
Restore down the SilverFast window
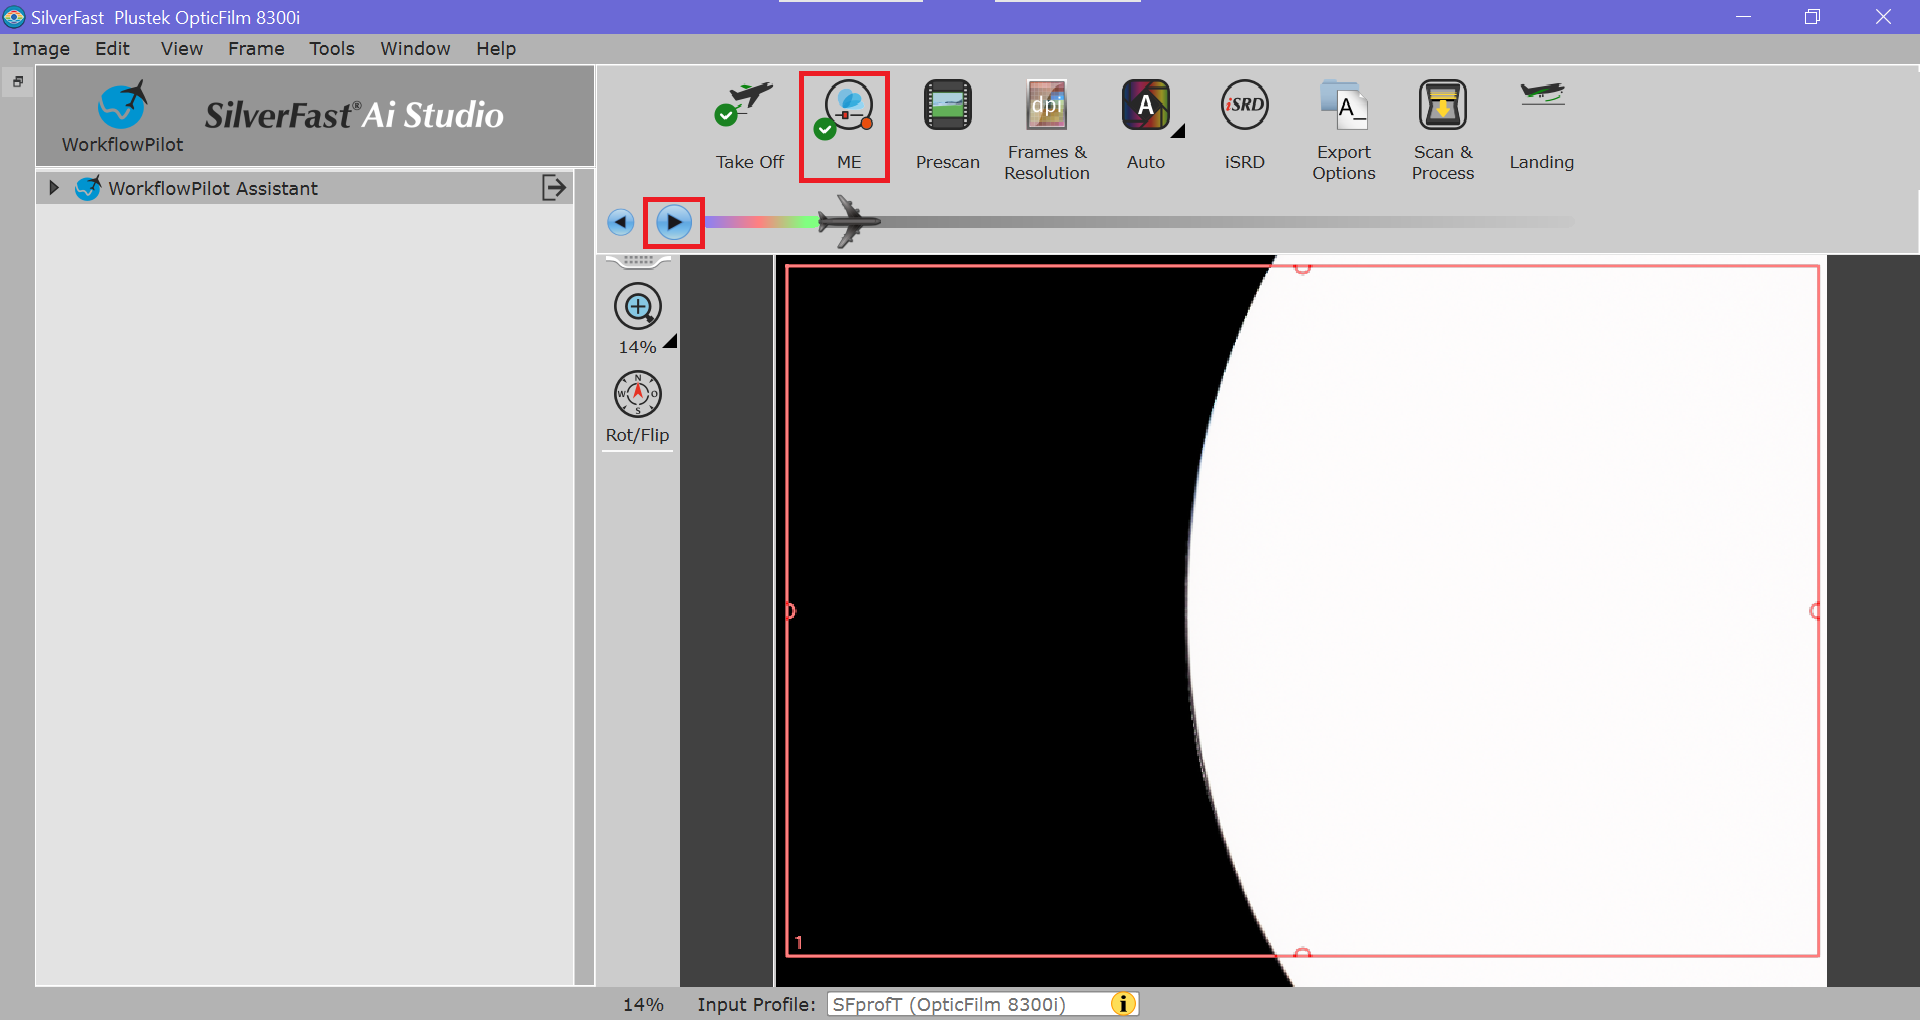click(1812, 17)
